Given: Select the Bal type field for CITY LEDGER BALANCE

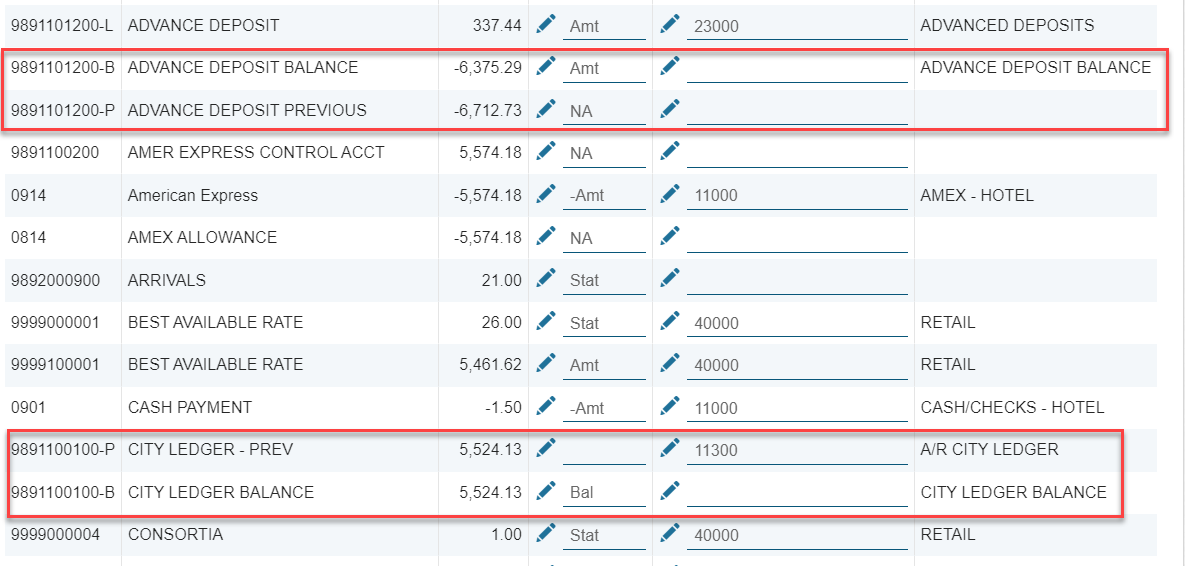Looking at the screenshot, I should pyautogui.click(x=604, y=493).
